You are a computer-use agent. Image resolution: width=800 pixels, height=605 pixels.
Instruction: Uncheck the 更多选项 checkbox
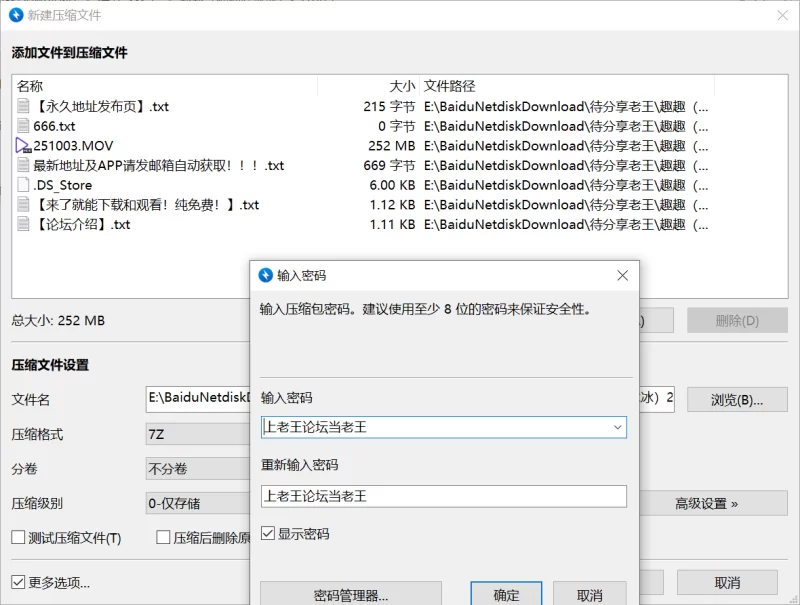click(x=18, y=582)
